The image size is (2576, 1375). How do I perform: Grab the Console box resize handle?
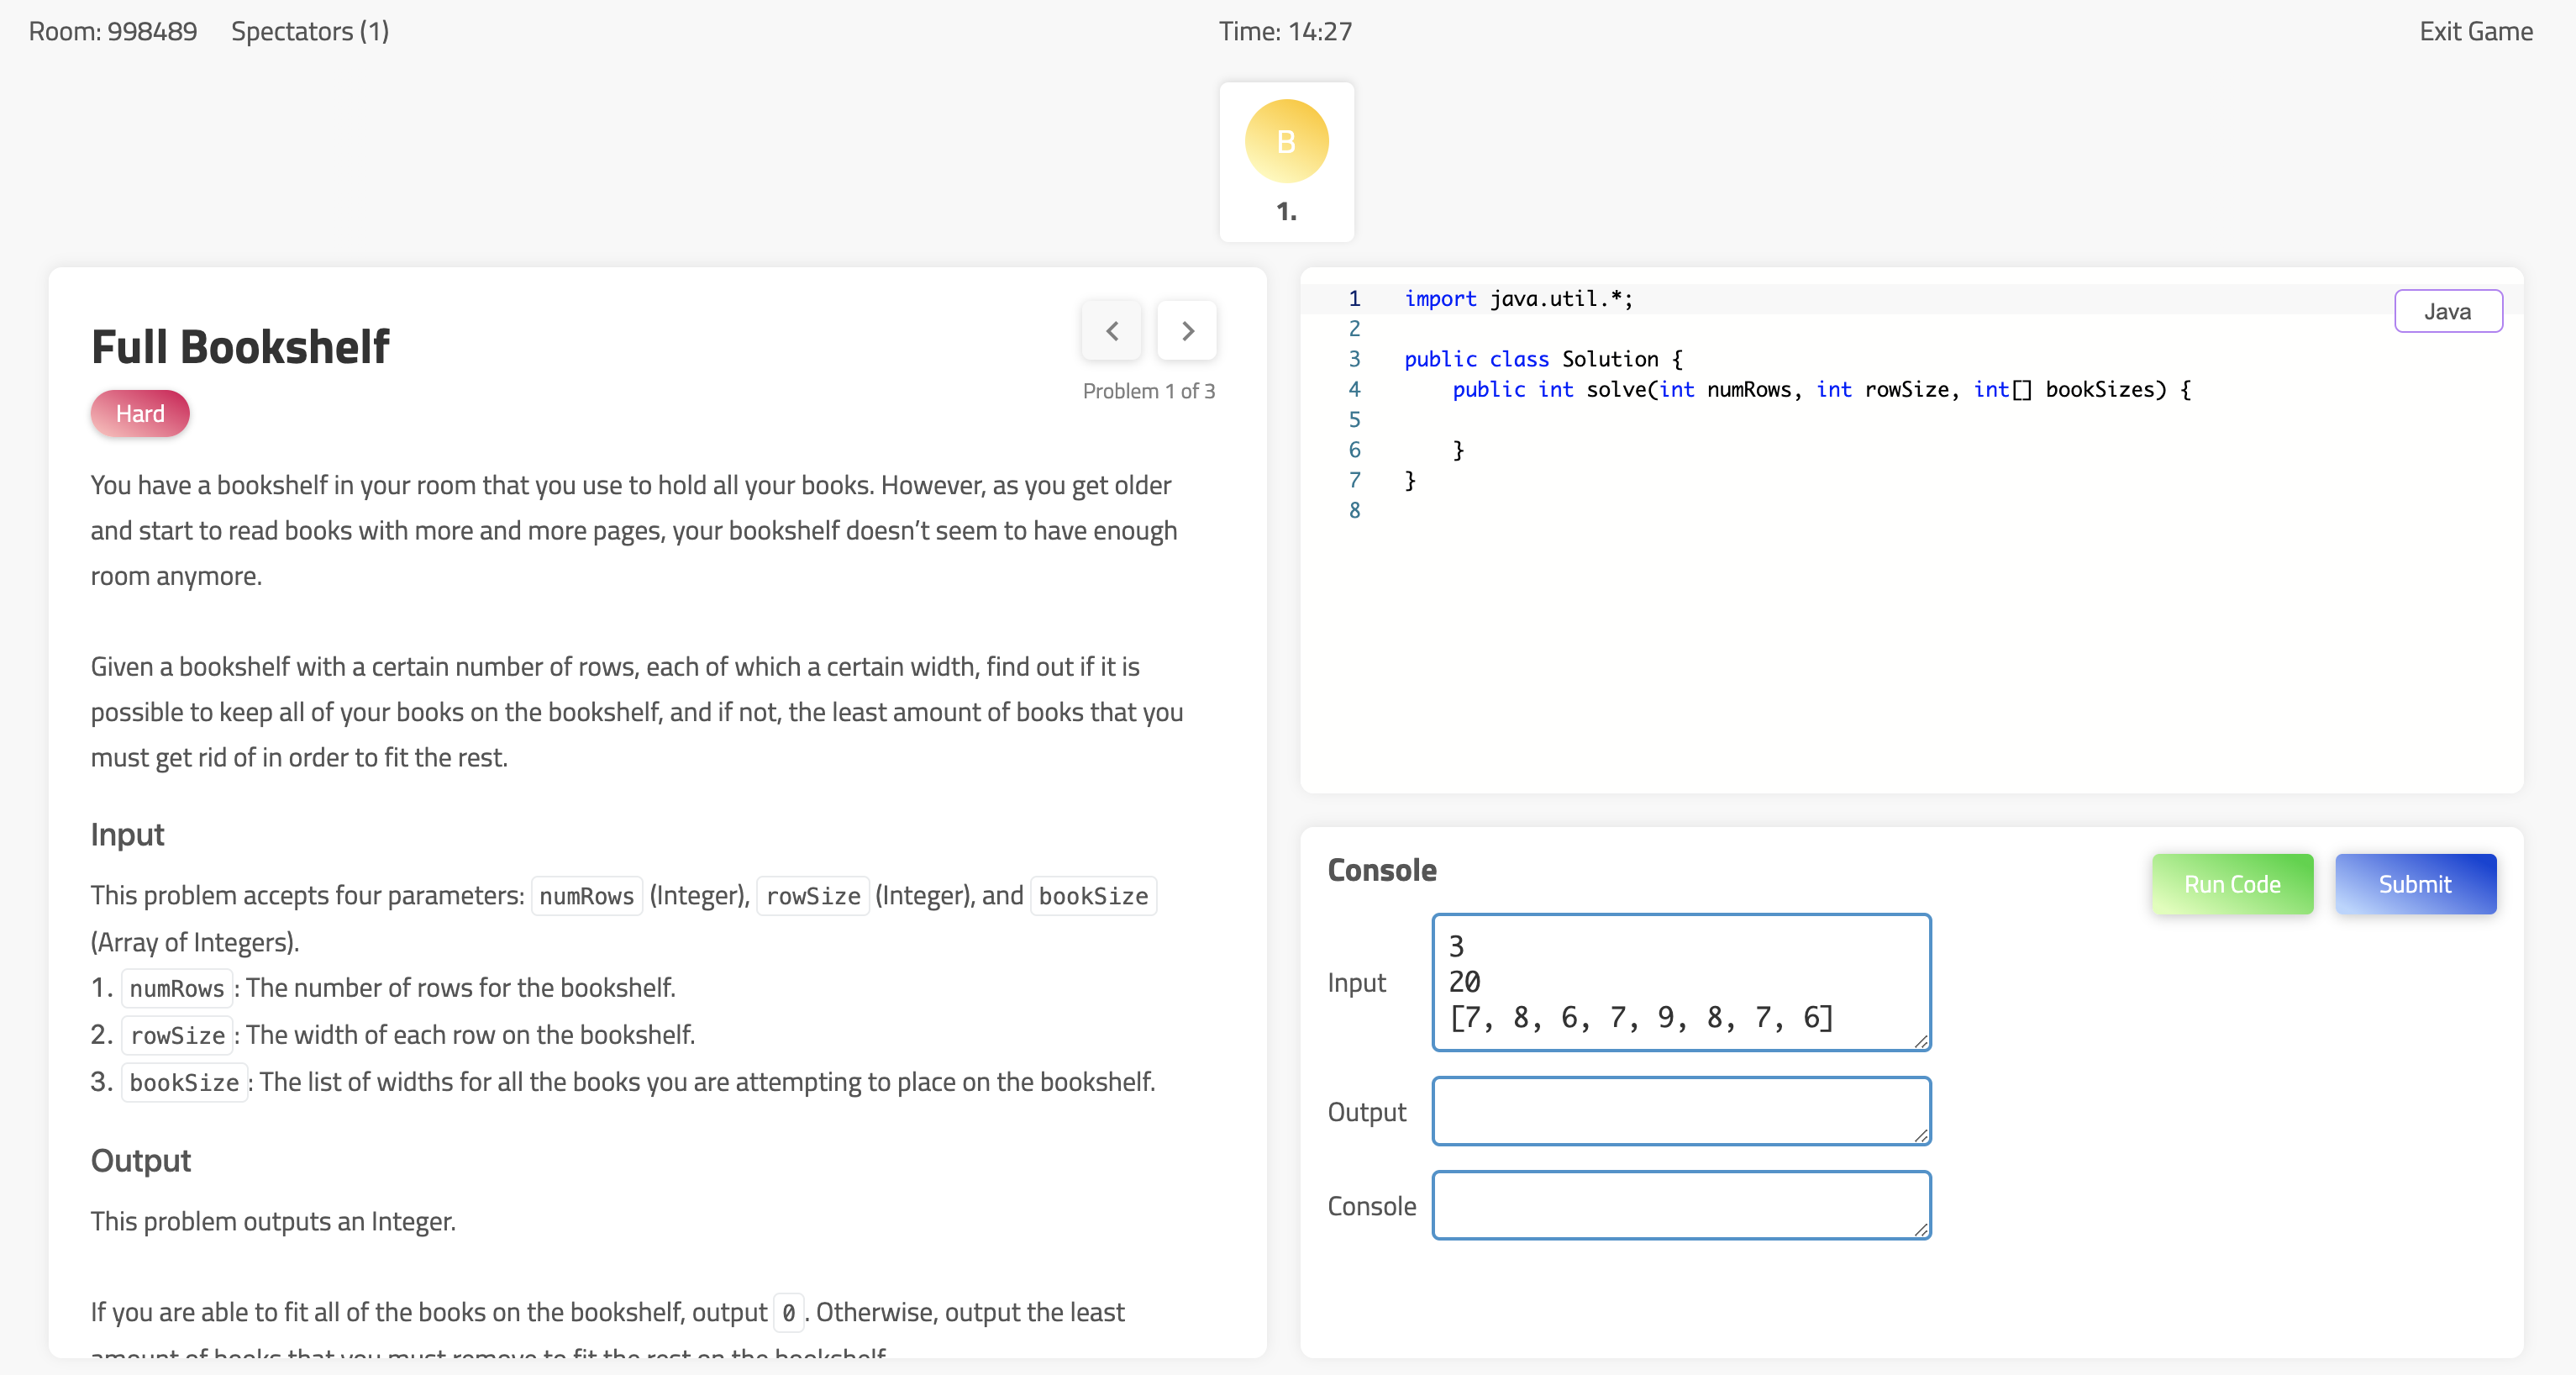(1921, 1229)
